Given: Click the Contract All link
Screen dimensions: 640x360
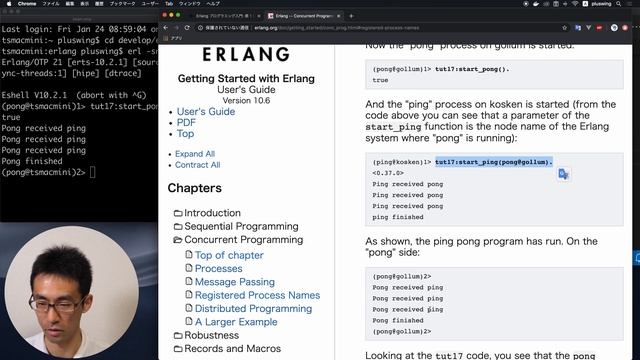Looking at the screenshot, I should coord(198,165).
